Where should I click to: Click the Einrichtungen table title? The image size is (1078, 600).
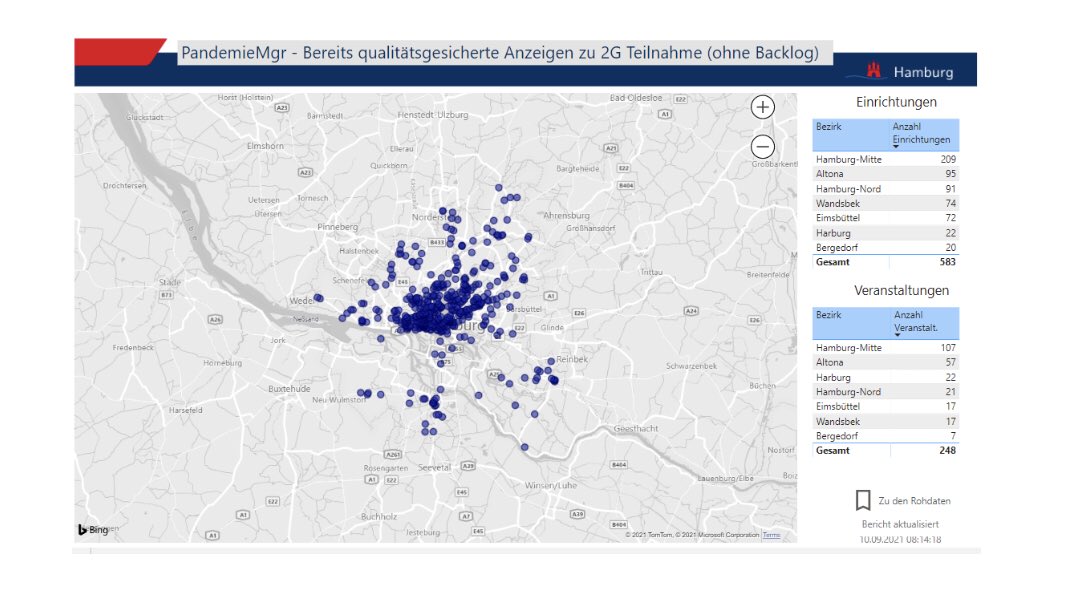896,102
